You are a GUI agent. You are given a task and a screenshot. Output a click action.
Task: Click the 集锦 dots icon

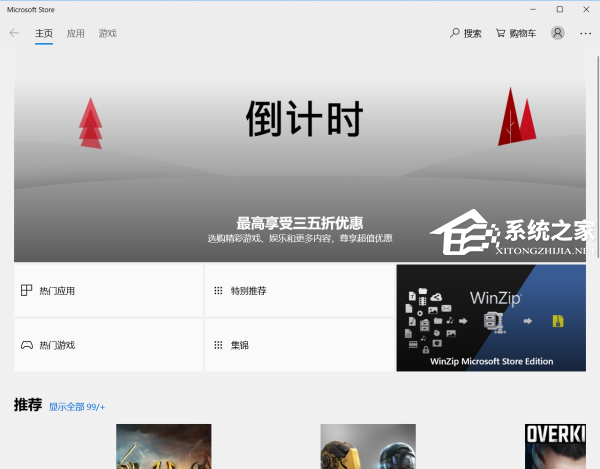(x=218, y=345)
